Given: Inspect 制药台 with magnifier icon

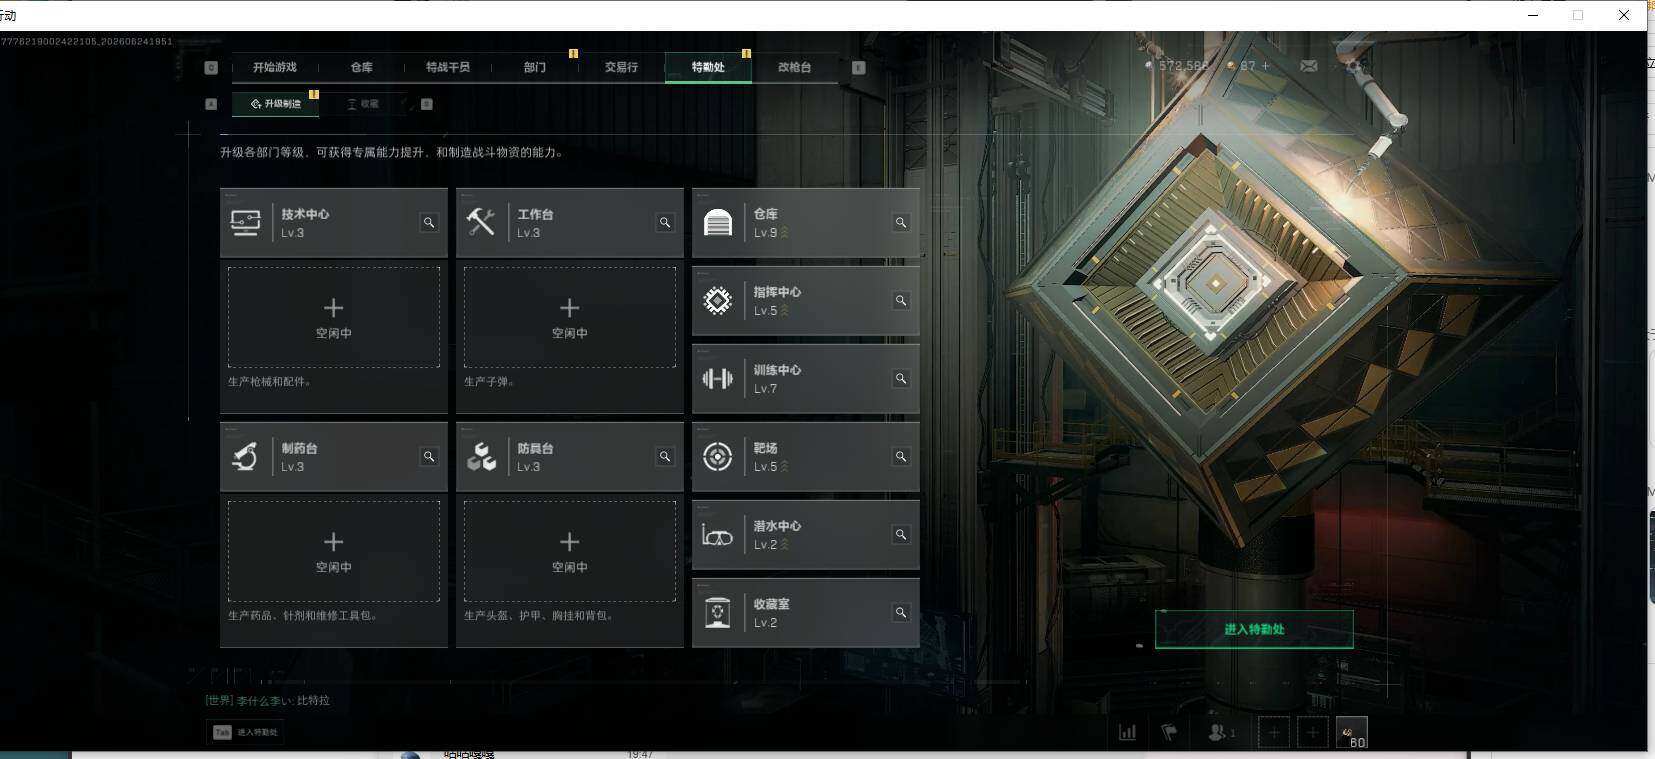Looking at the screenshot, I should click(x=429, y=457).
